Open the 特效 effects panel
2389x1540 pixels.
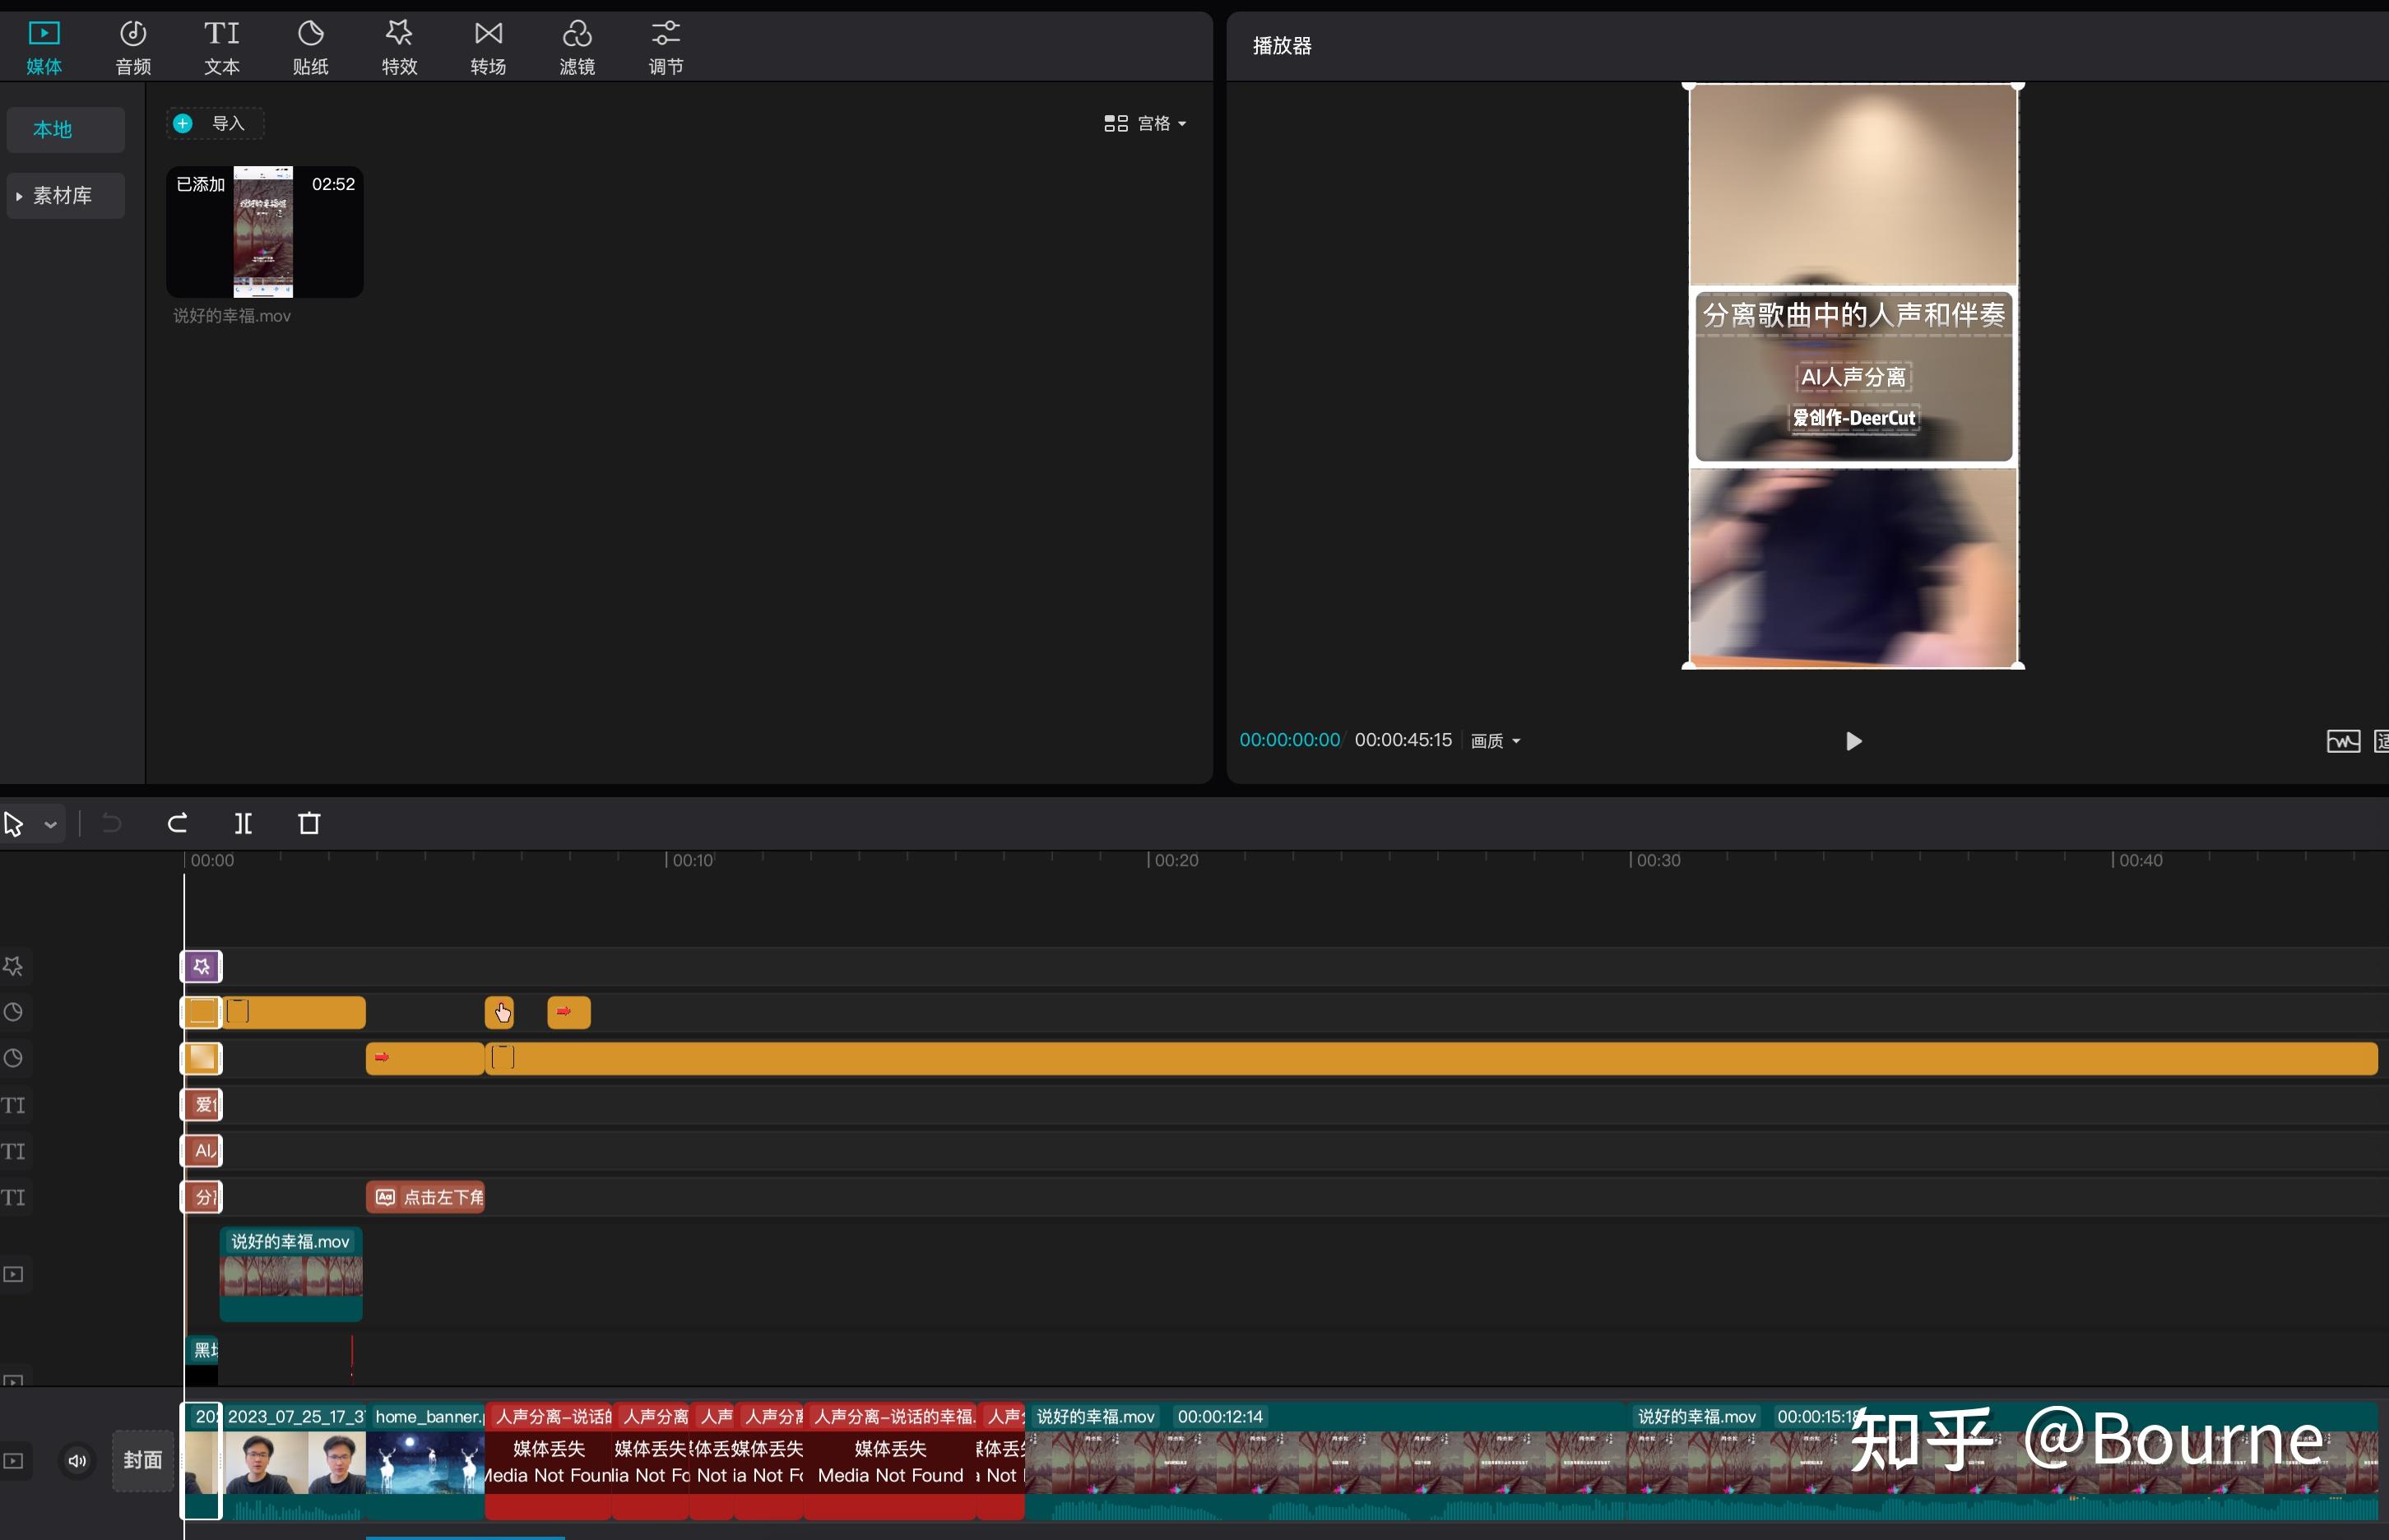point(398,45)
